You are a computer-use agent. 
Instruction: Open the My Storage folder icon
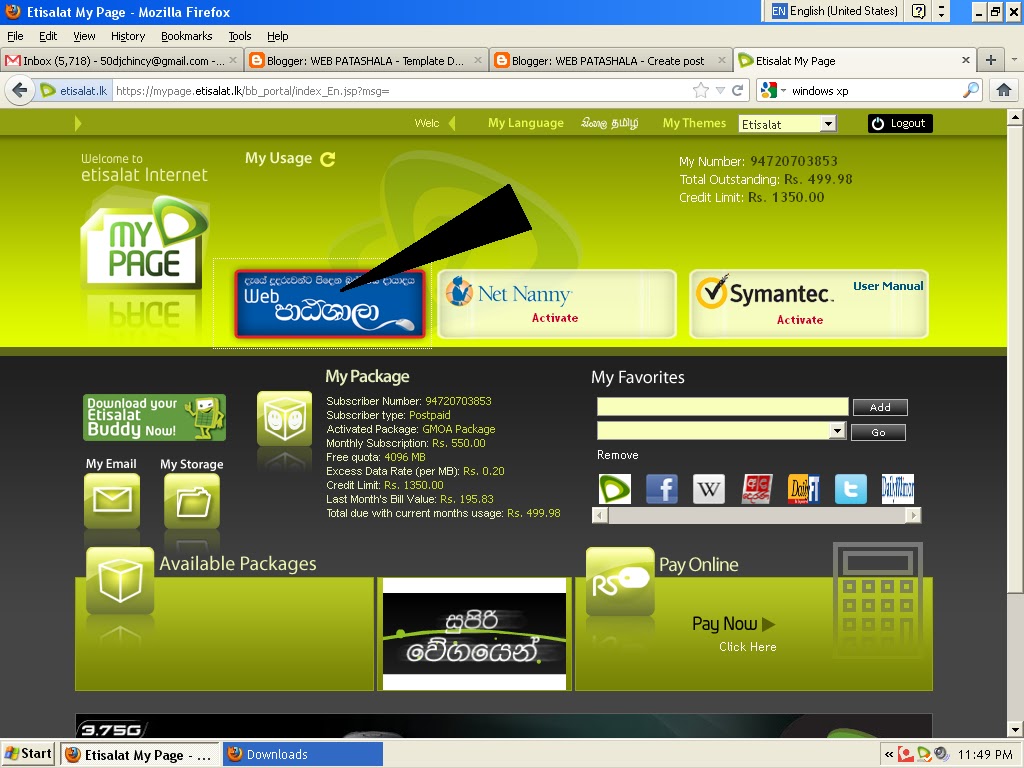191,500
